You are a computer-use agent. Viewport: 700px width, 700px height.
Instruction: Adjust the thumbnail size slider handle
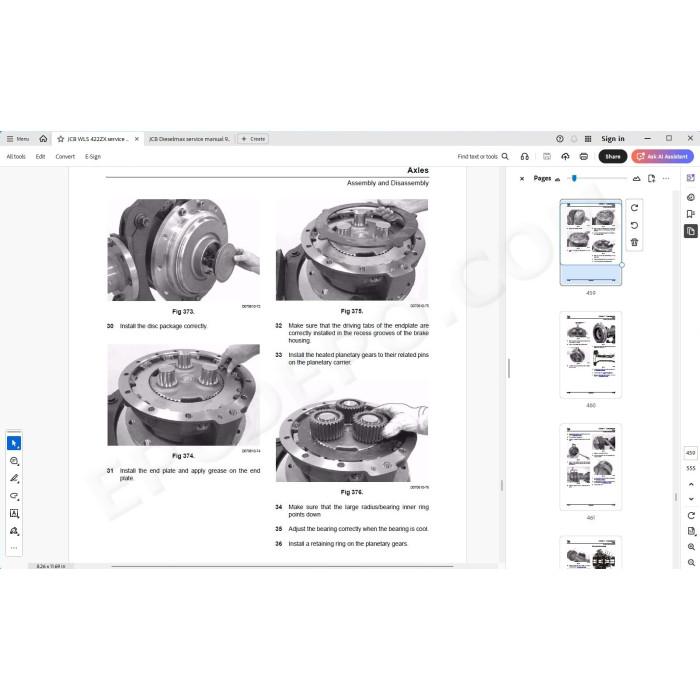574,178
